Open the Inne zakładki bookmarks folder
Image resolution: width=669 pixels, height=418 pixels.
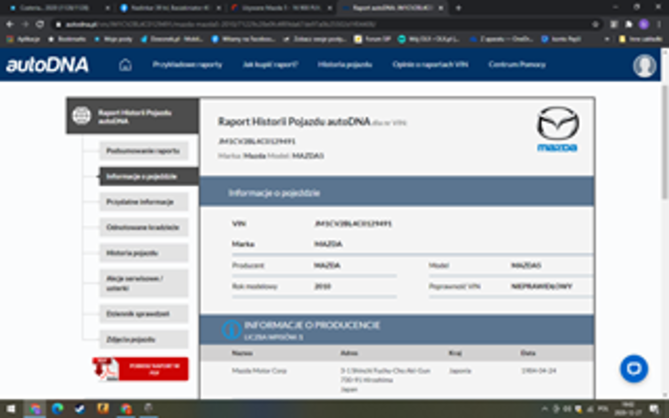(x=643, y=39)
